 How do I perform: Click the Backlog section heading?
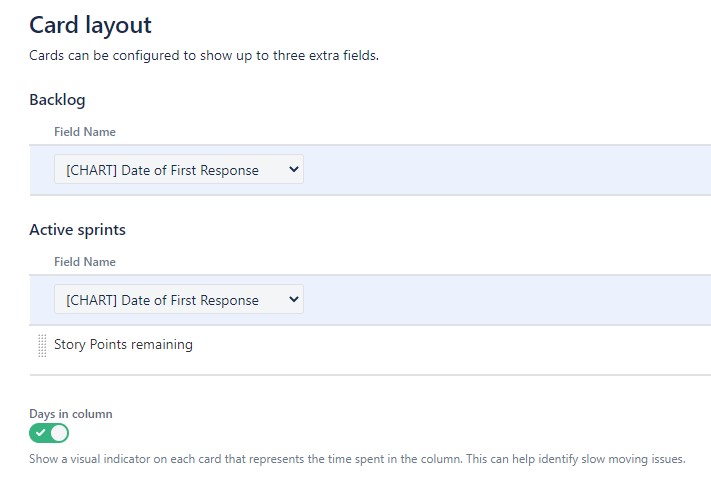point(57,100)
